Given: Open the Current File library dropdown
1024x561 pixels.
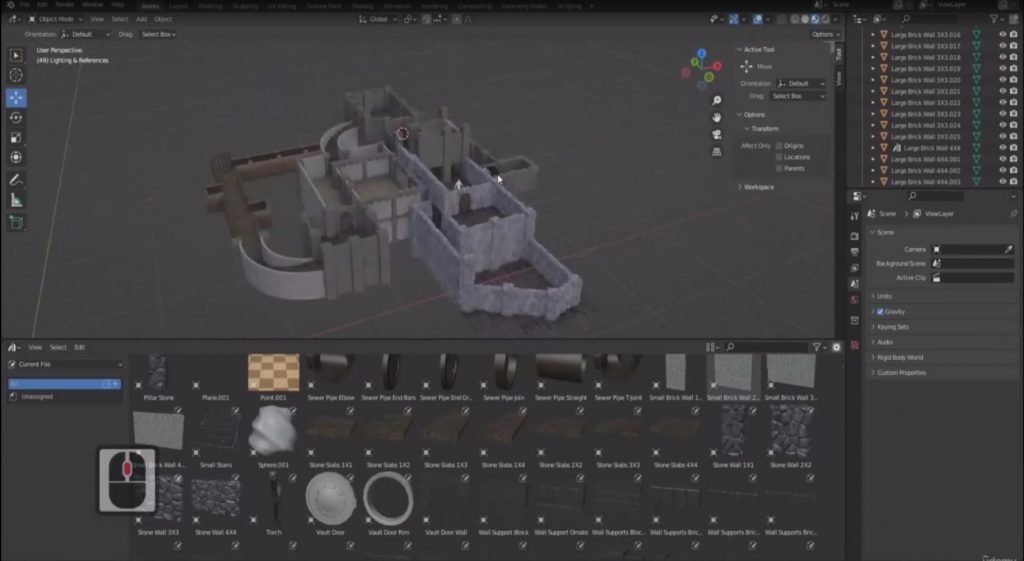Looking at the screenshot, I should [x=65, y=364].
